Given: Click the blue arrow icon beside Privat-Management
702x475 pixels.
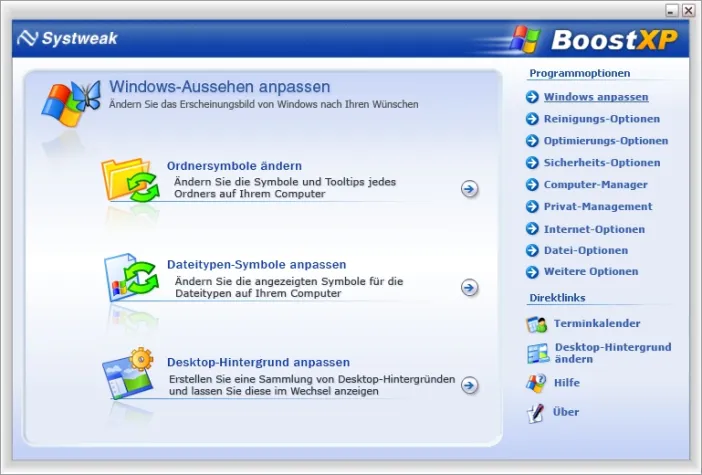Looking at the screenshot, I should point(532,206).
